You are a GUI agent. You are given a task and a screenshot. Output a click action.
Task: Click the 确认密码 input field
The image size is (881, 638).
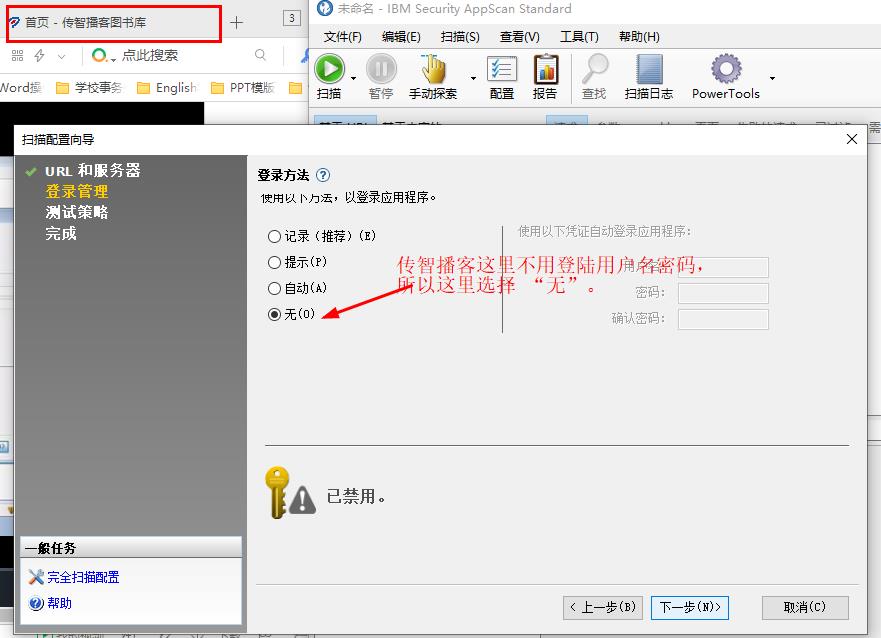coord(723,319)
